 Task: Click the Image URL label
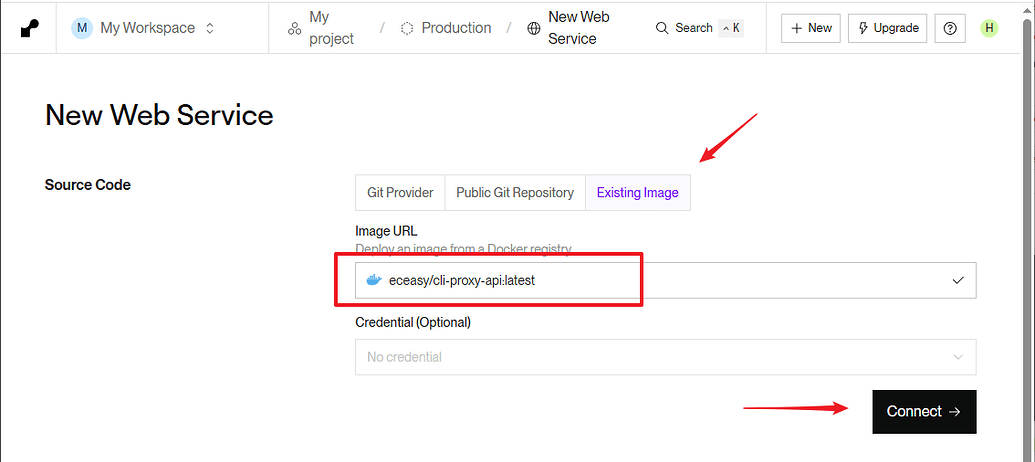[386, 231]
